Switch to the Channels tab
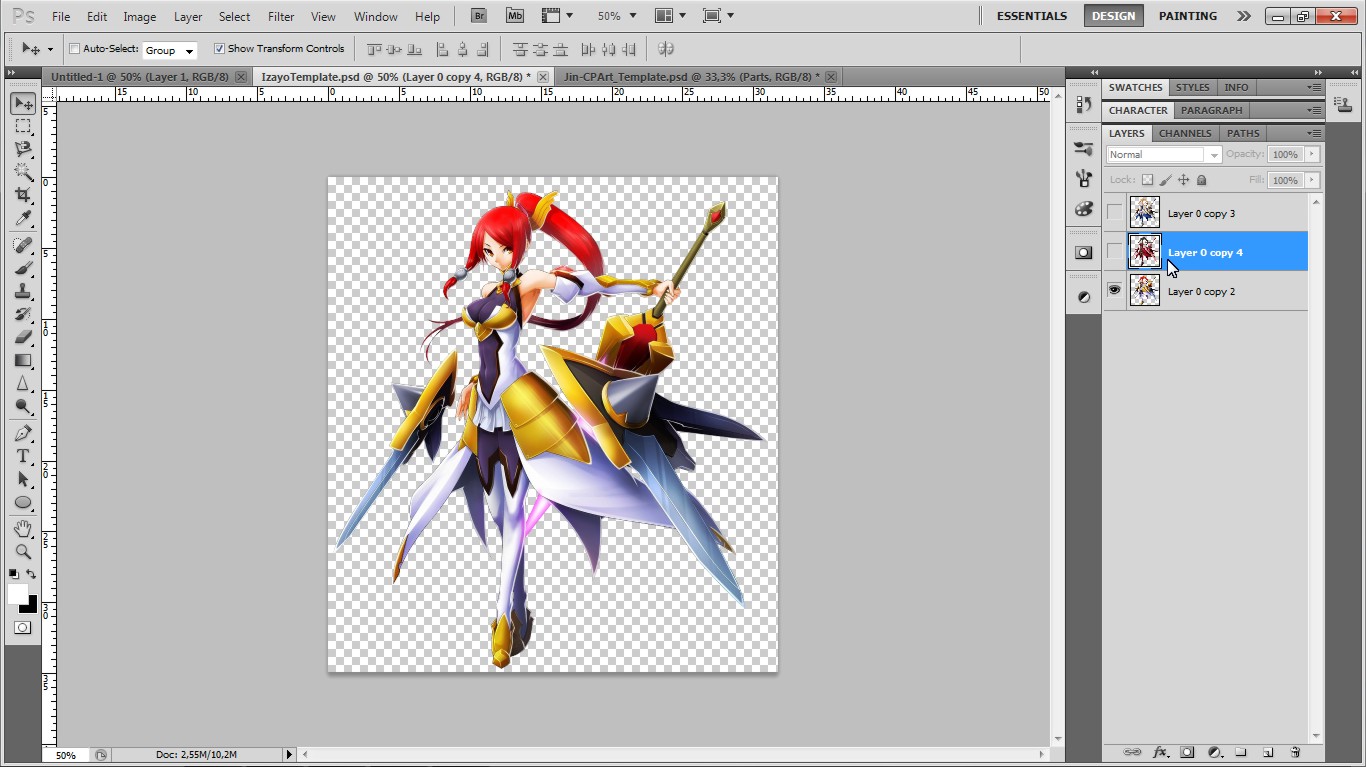The height and width of the screenshot is (767, 1366). pos(1184,133)
